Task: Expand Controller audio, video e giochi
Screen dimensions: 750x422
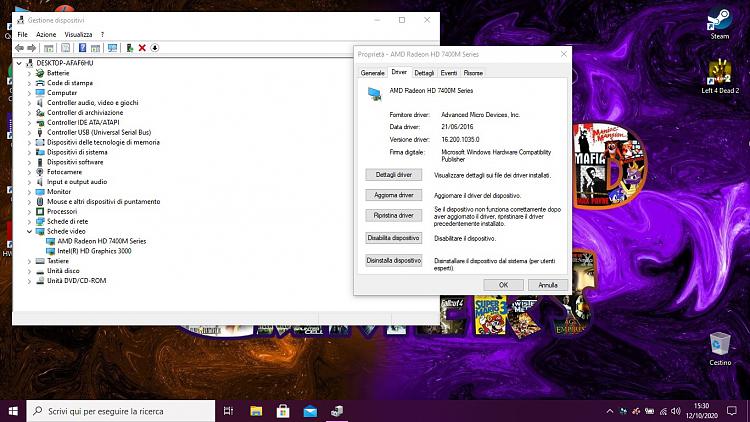Action: (29, 103)
